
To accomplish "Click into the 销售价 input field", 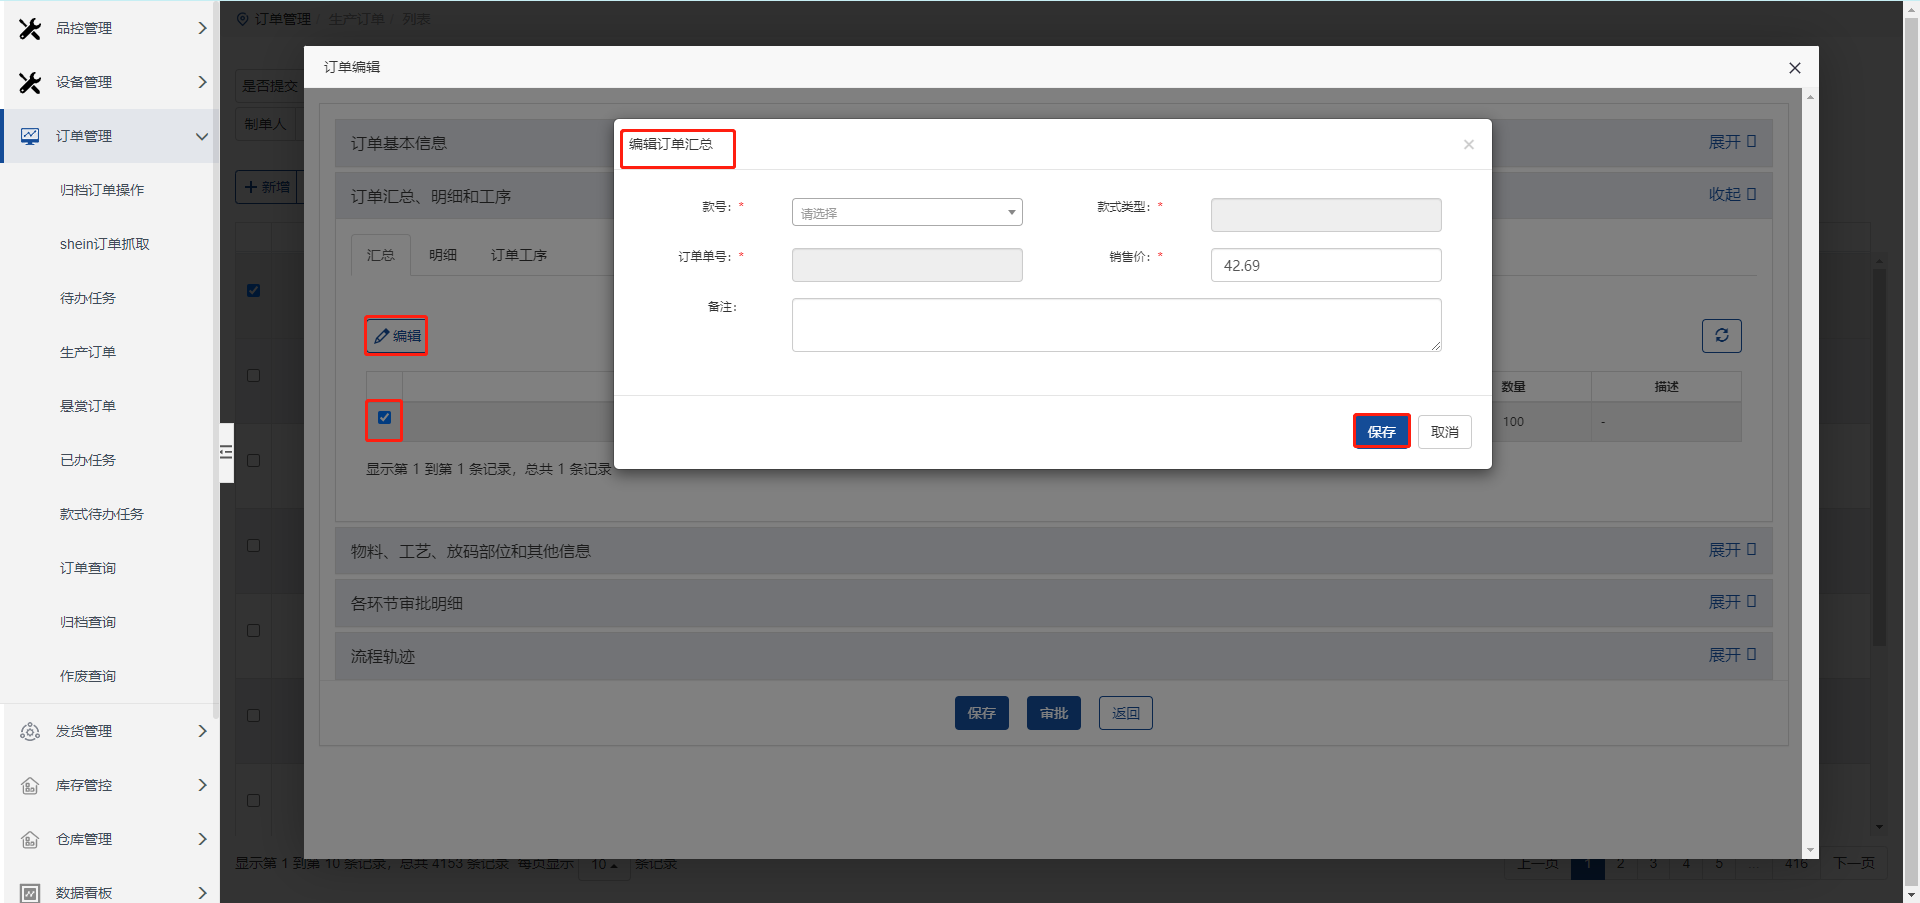I will click(x=1325, y=266).
